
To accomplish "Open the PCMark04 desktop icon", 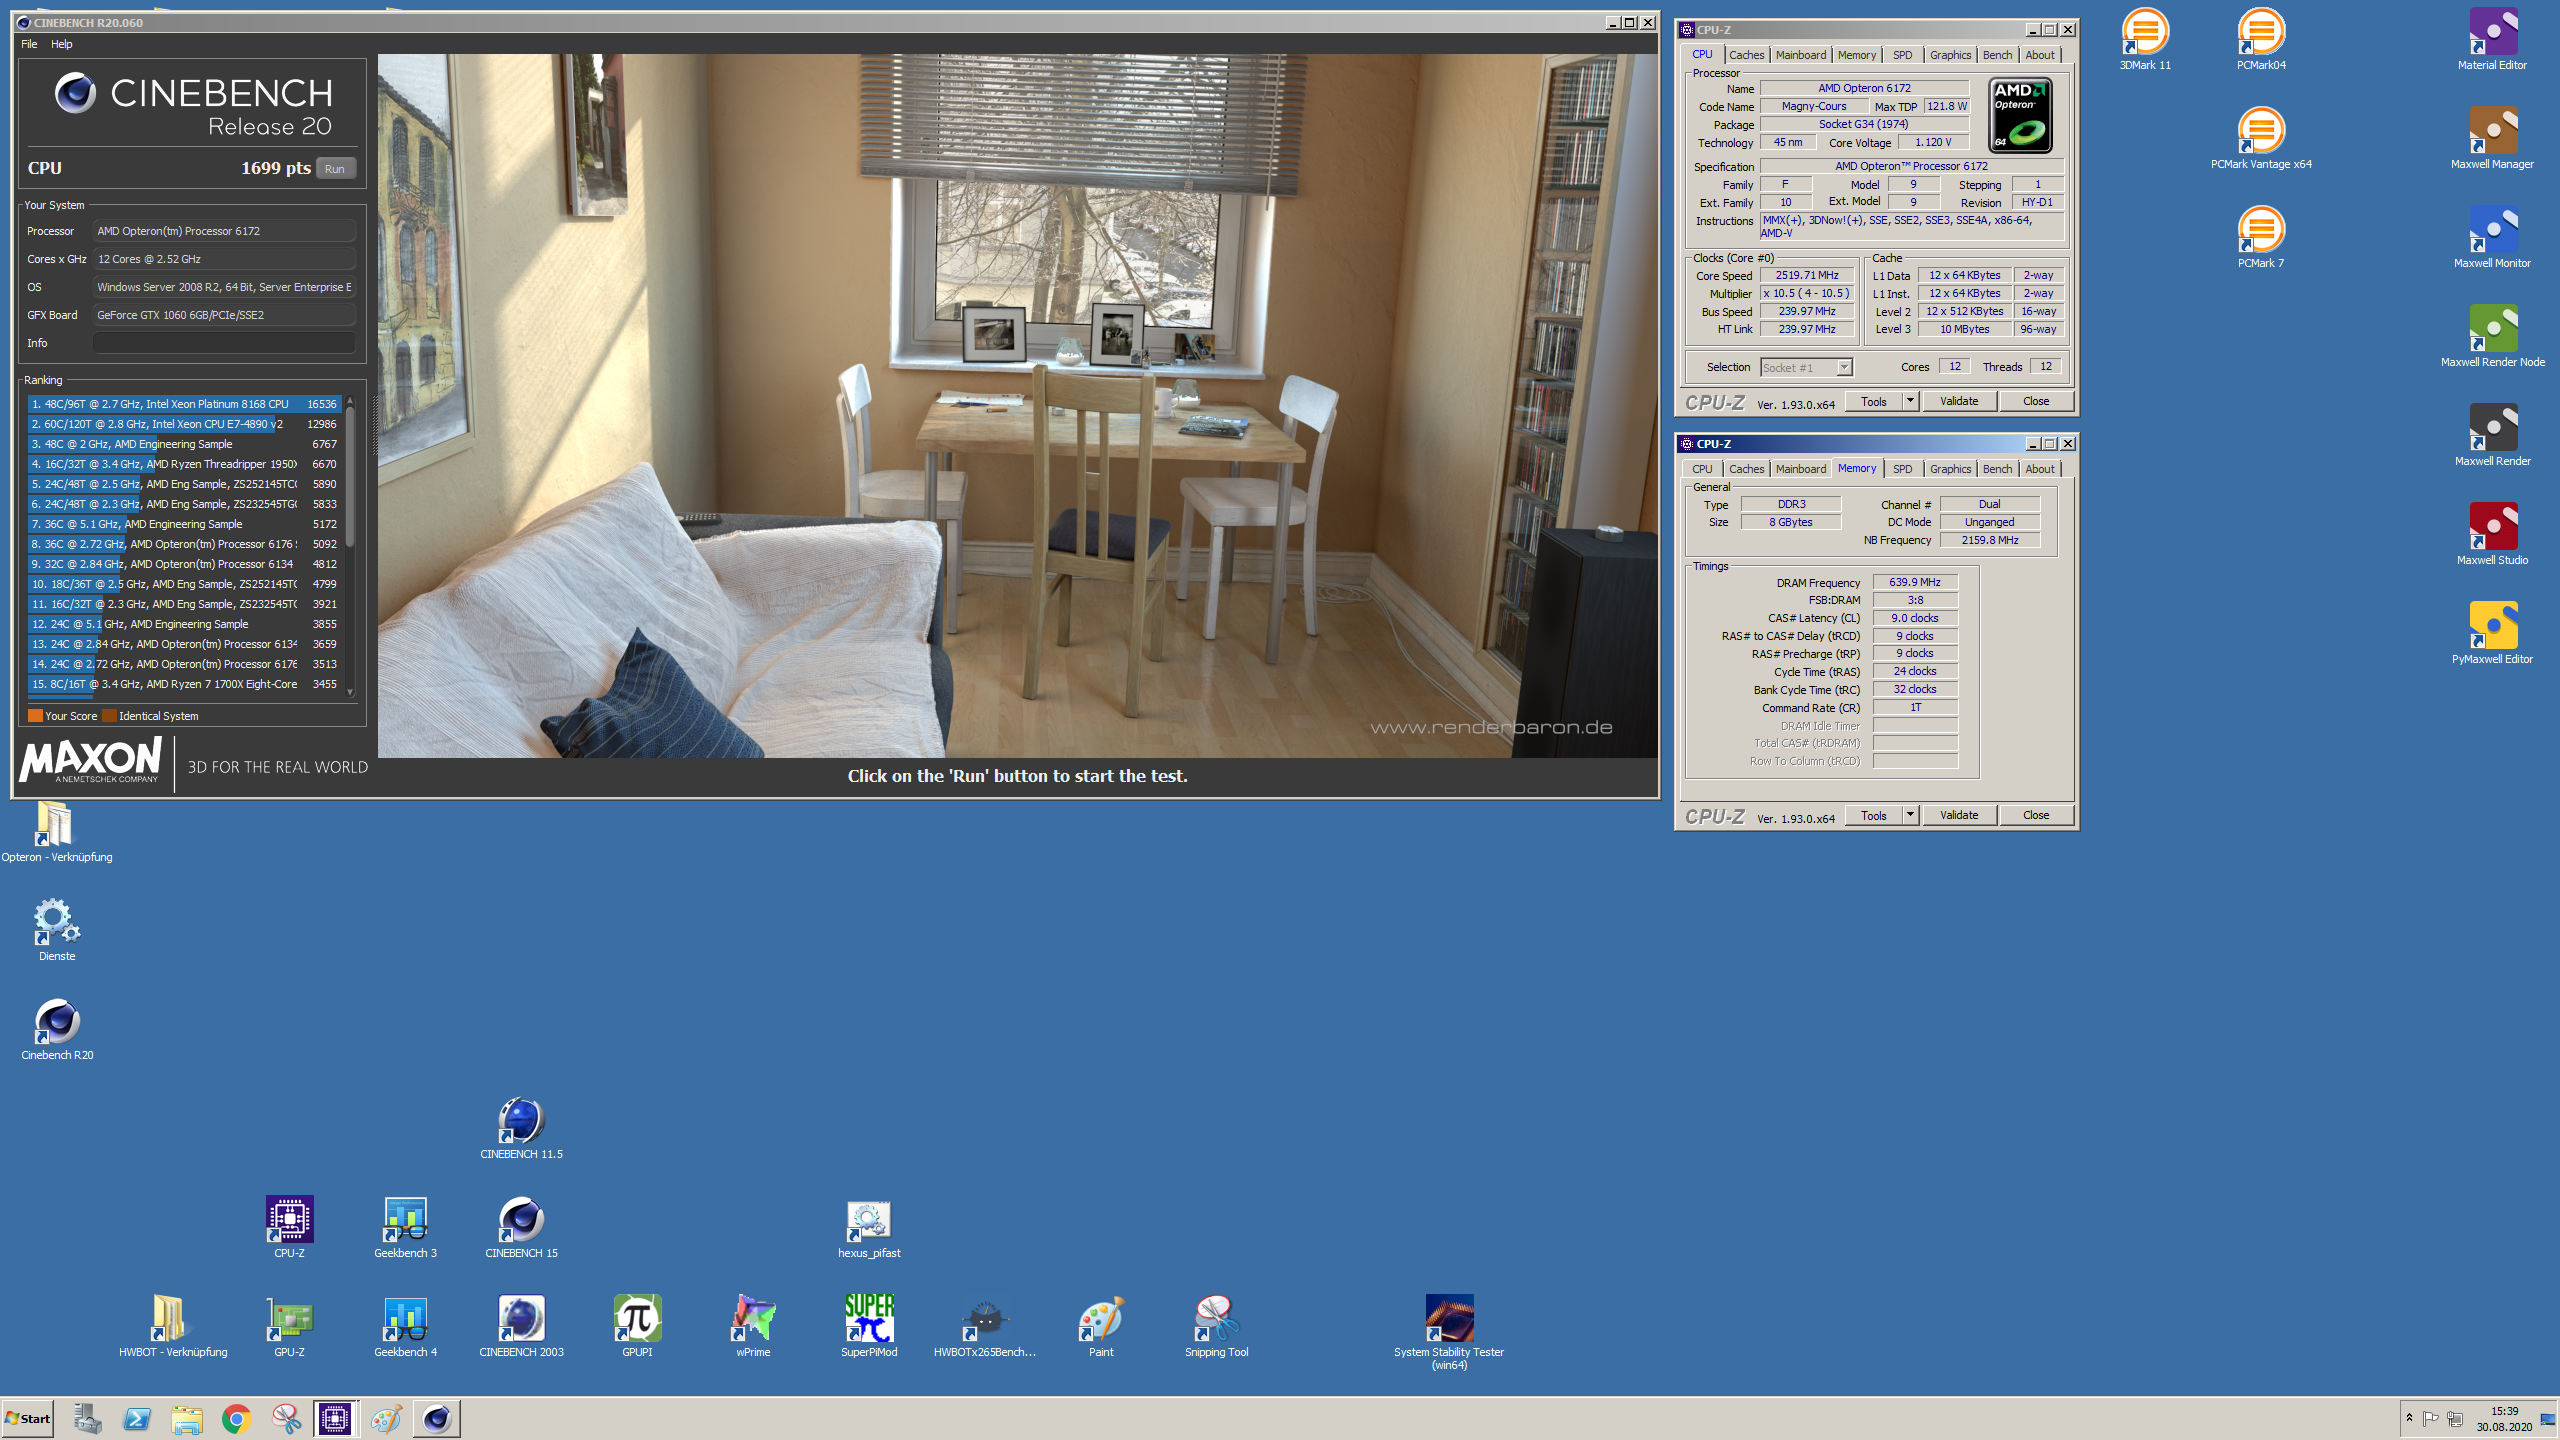I will 2261,39.
